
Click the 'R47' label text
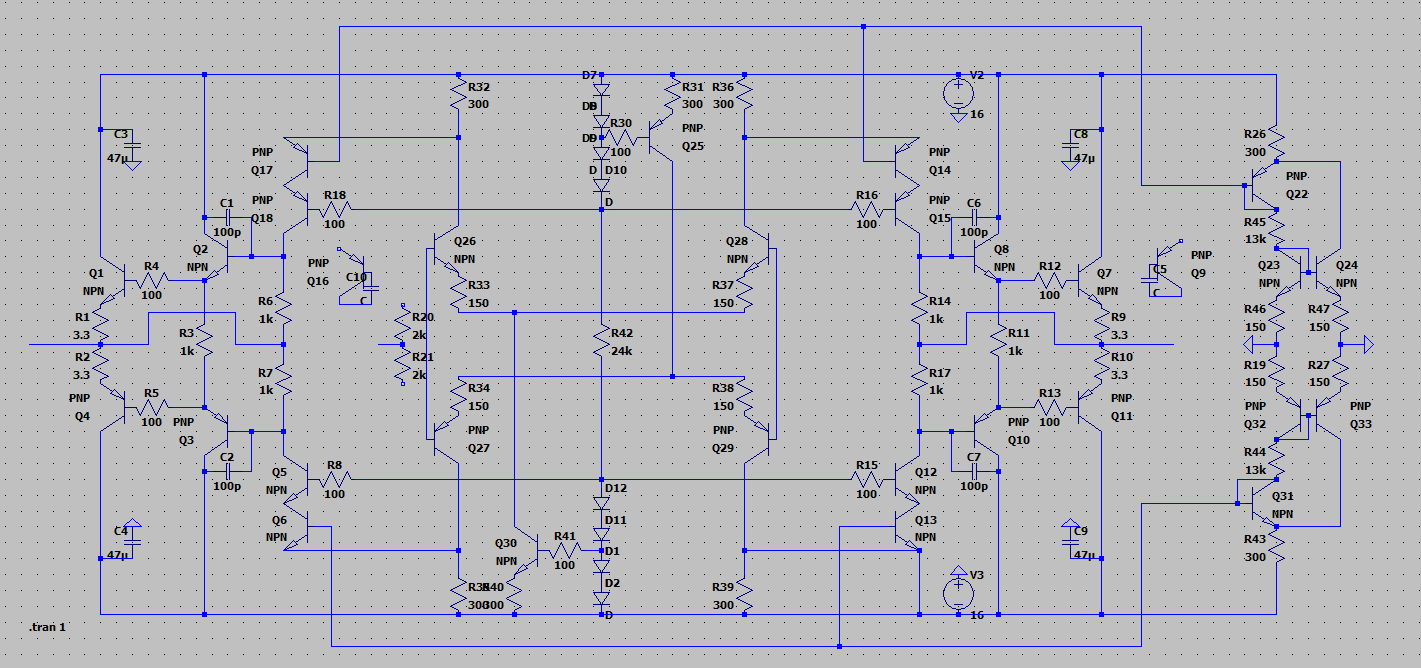click(1320, 309)
